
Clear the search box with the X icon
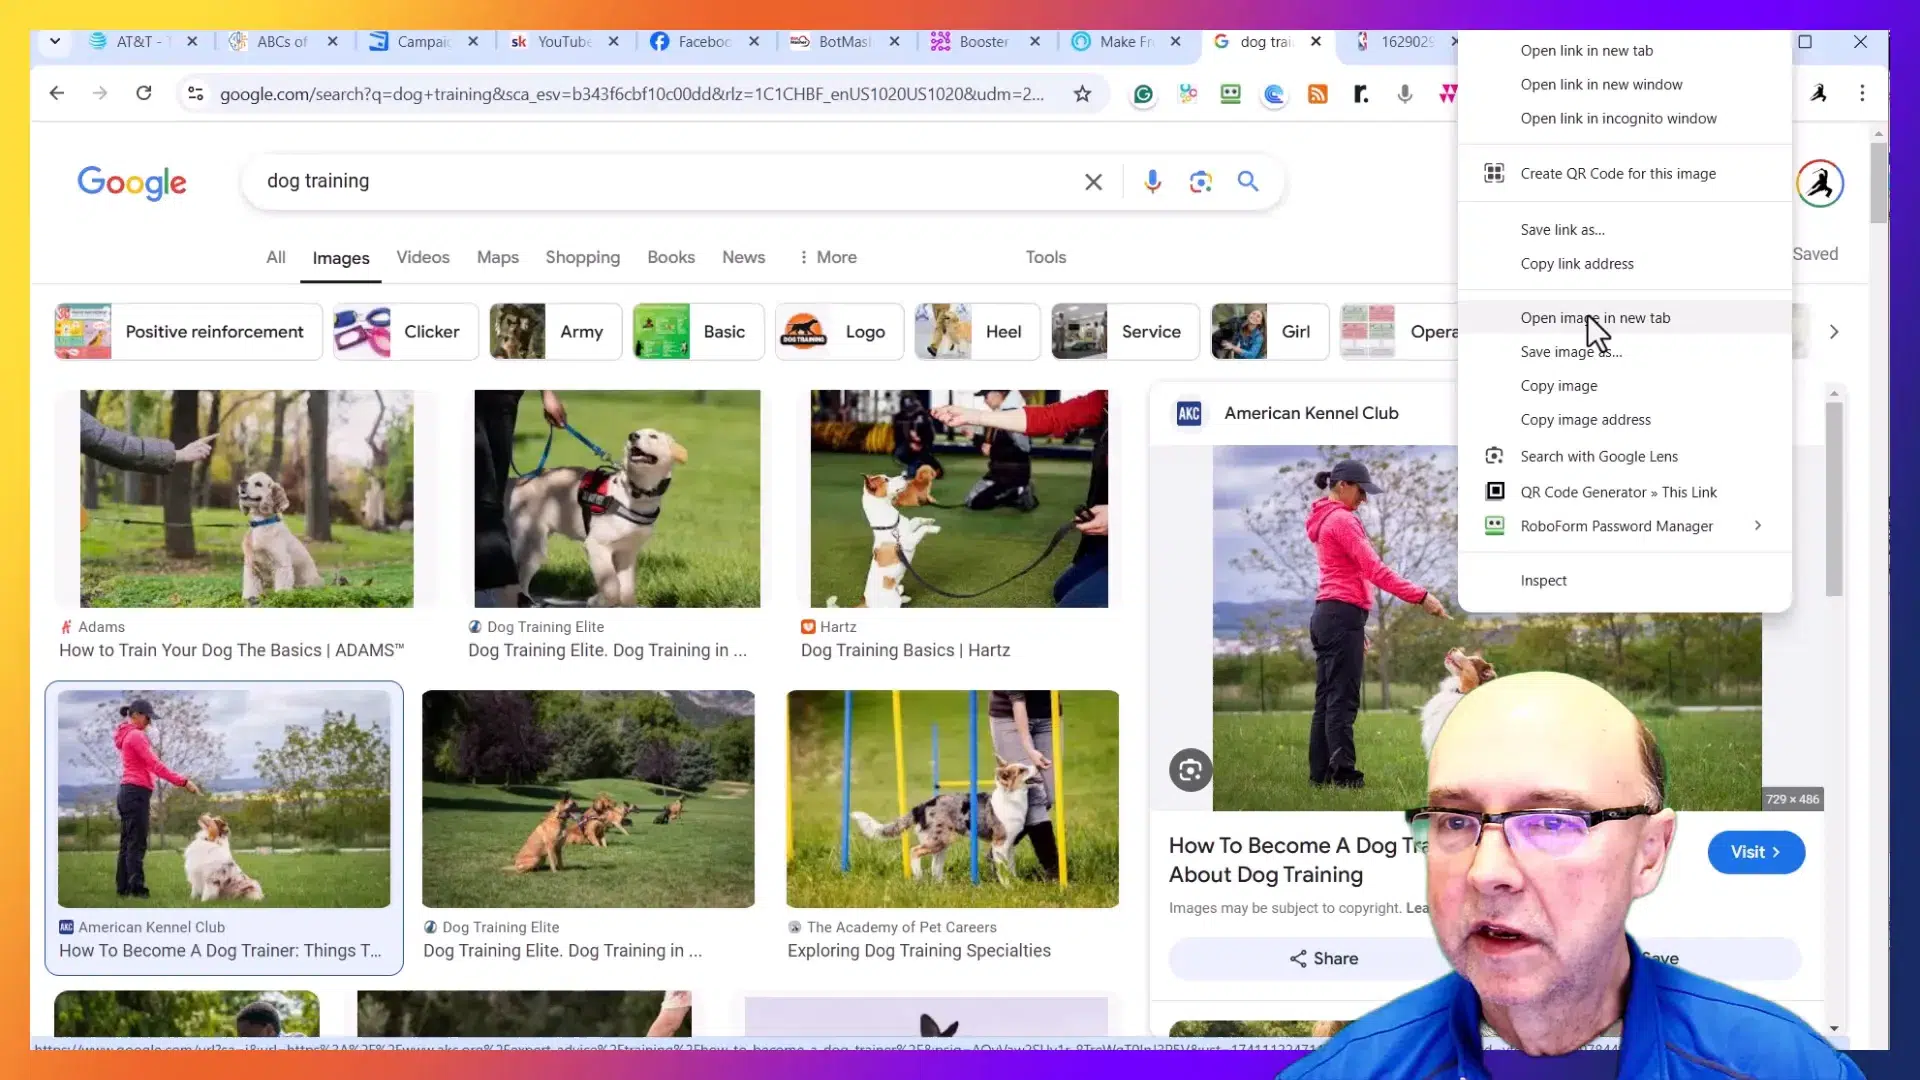pos(1094,182)
